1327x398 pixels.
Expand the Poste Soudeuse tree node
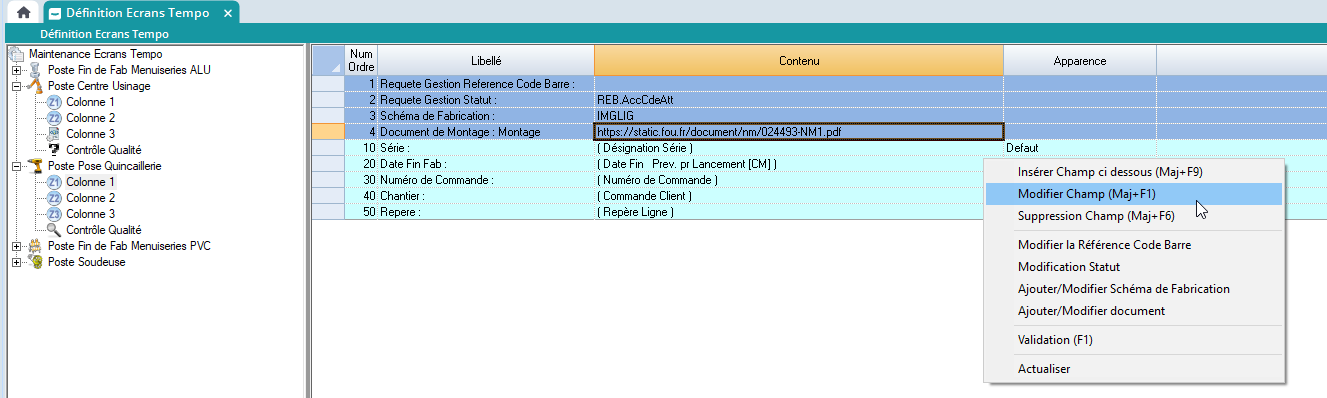click(16, 262)
